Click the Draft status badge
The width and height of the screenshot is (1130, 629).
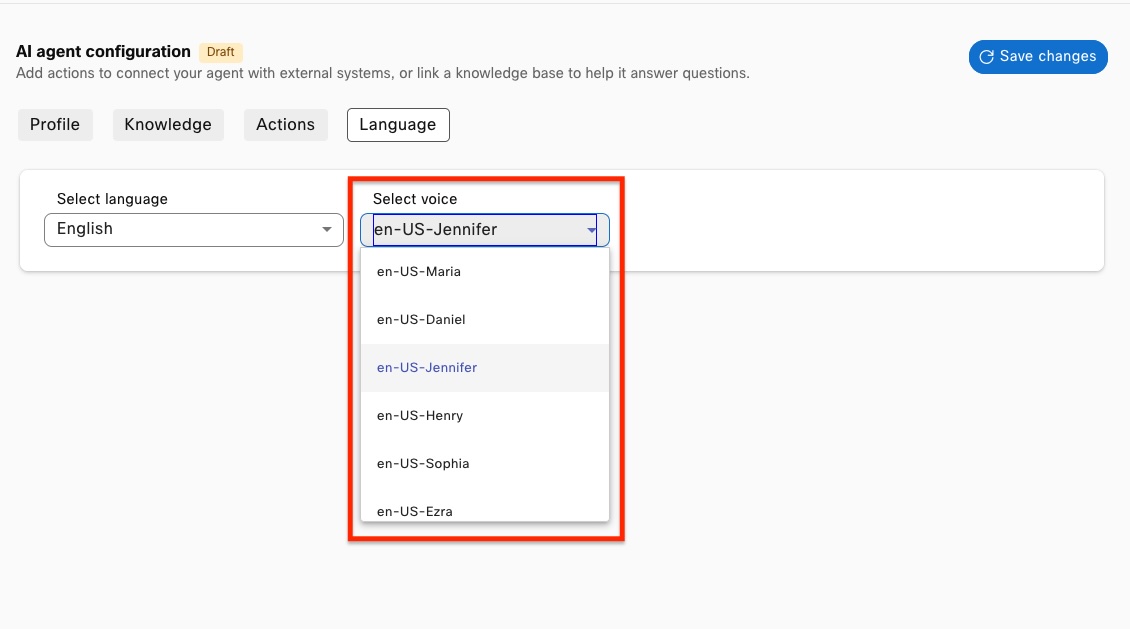tap(220, 52)
